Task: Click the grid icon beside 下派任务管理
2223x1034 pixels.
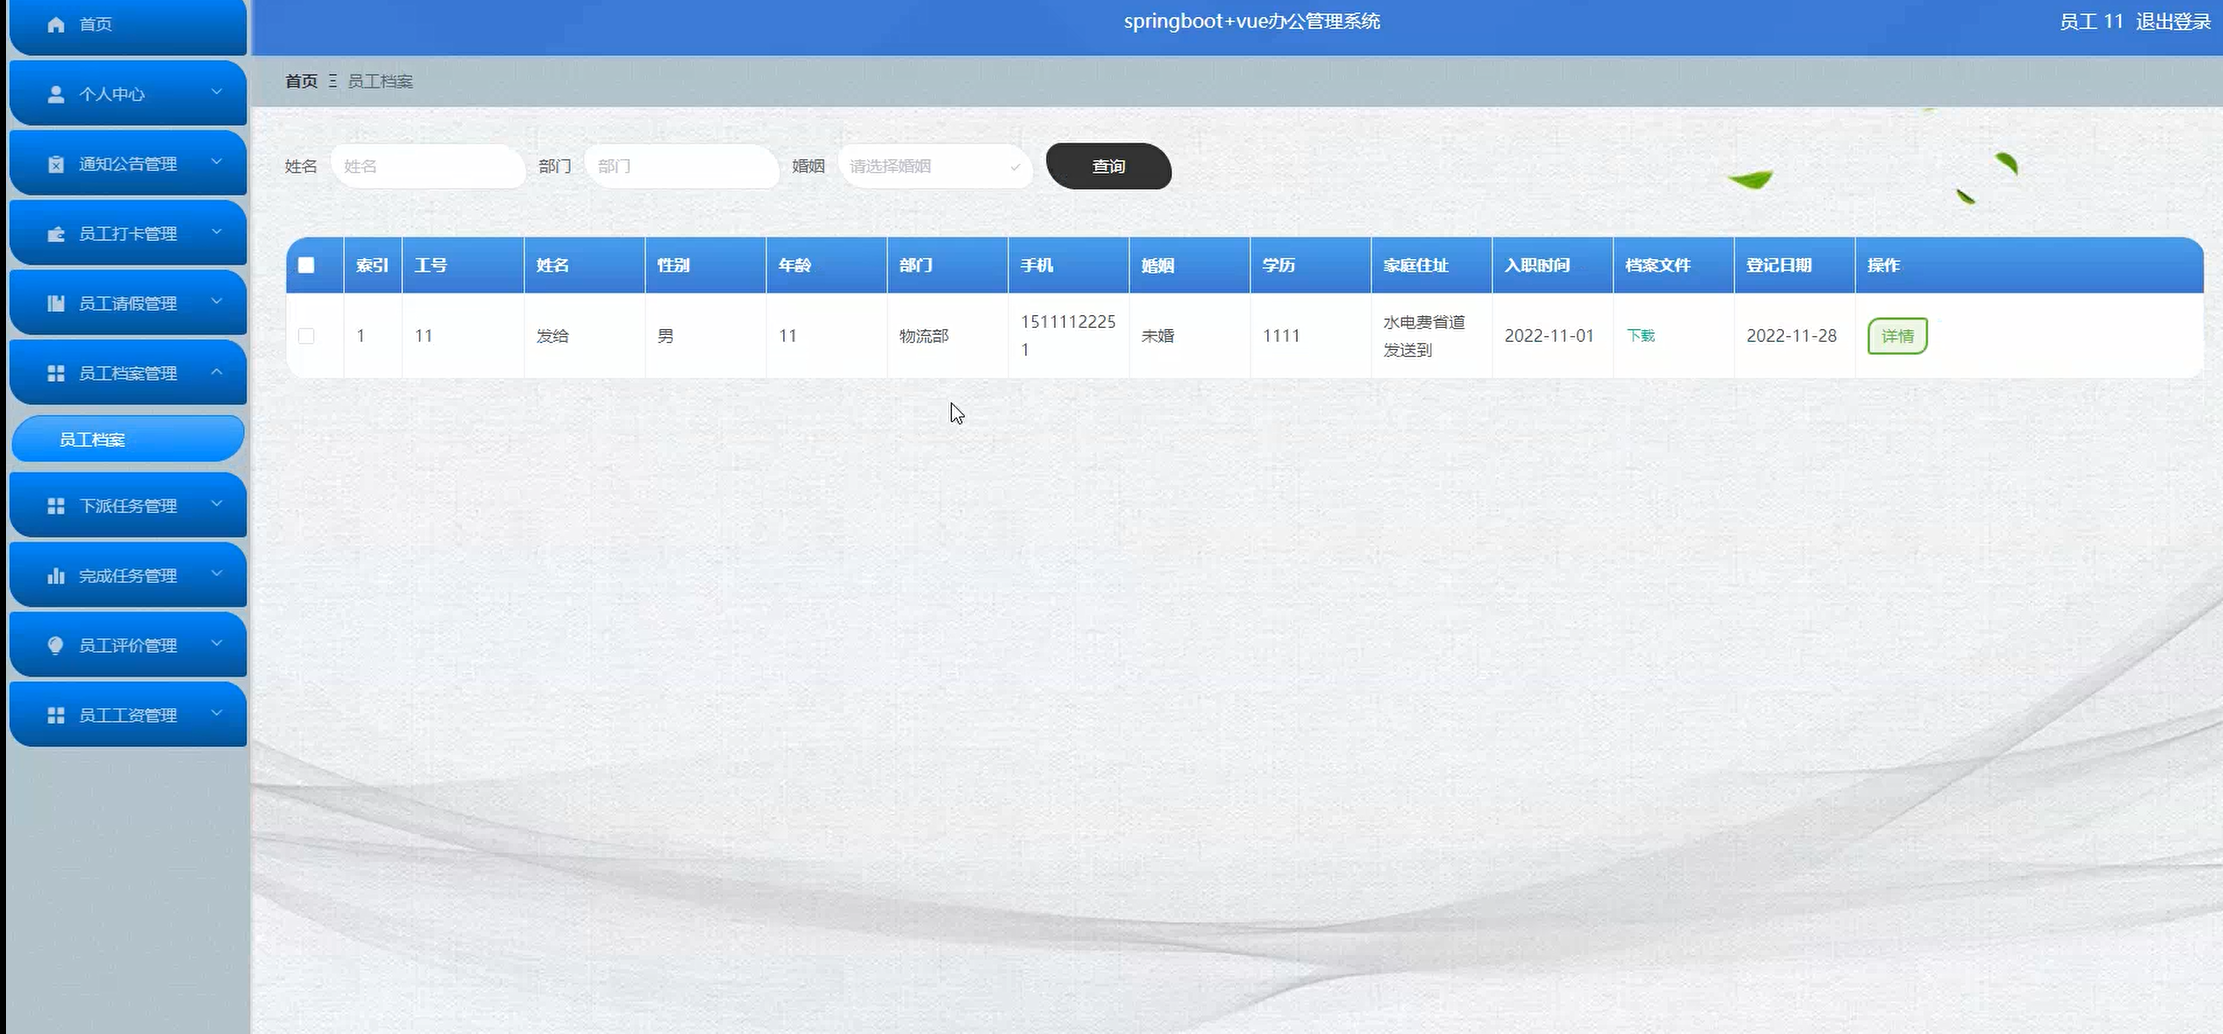Action: [56, 506]
